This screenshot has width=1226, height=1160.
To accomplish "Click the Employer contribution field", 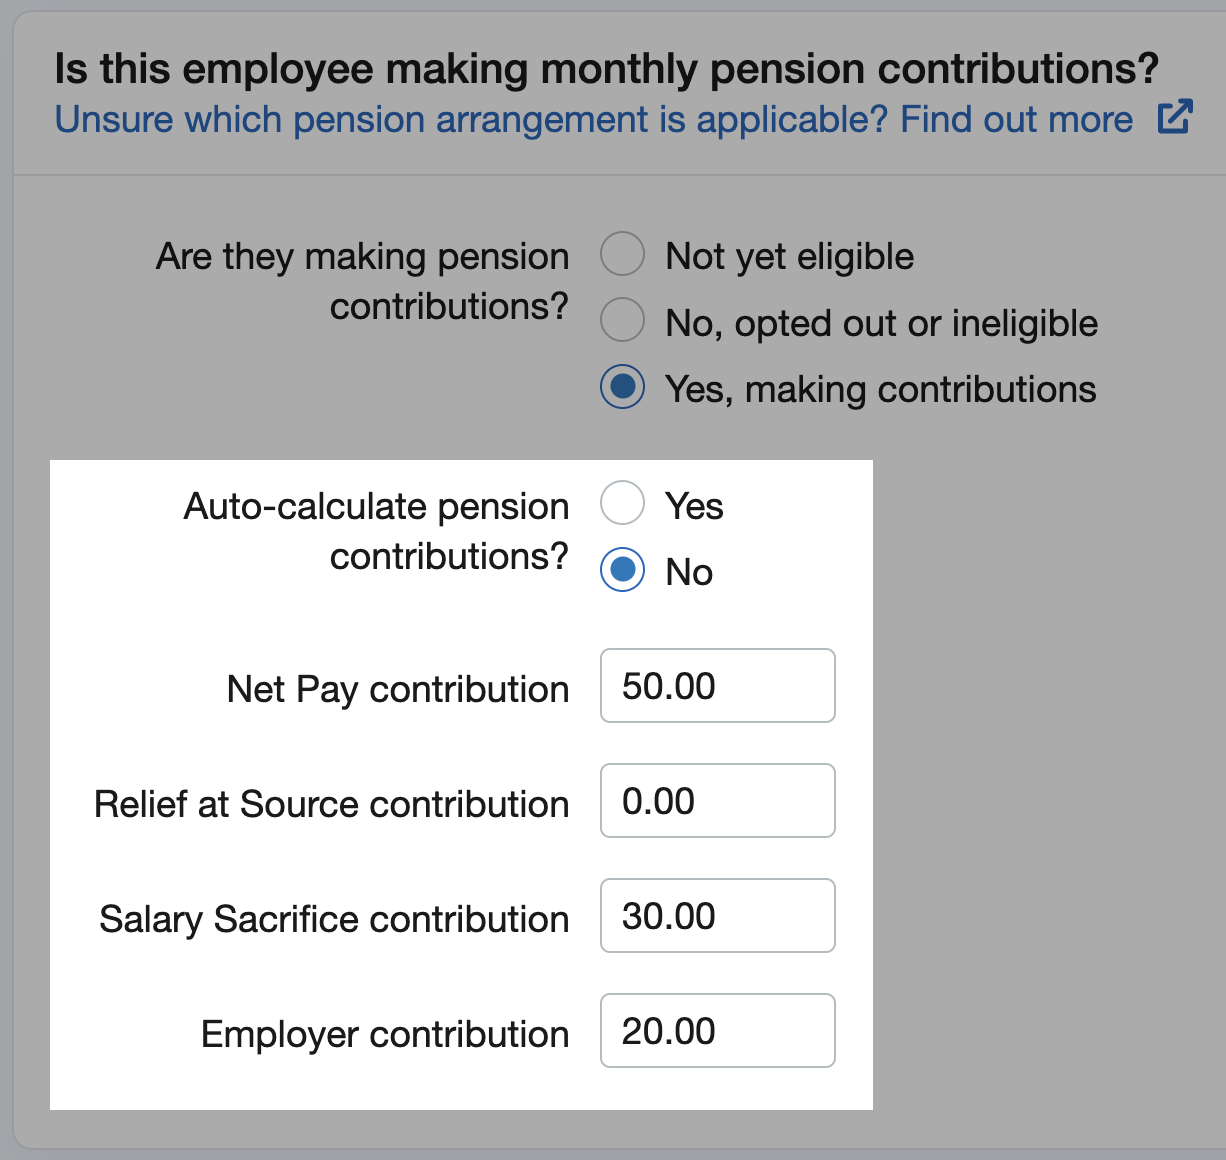I will (x=717, y=1030).
